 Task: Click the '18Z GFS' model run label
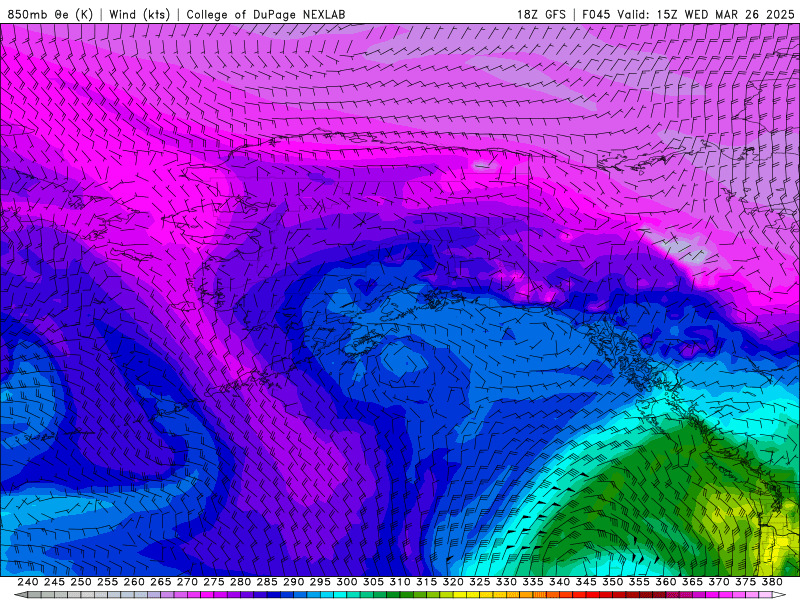(541, 14)
